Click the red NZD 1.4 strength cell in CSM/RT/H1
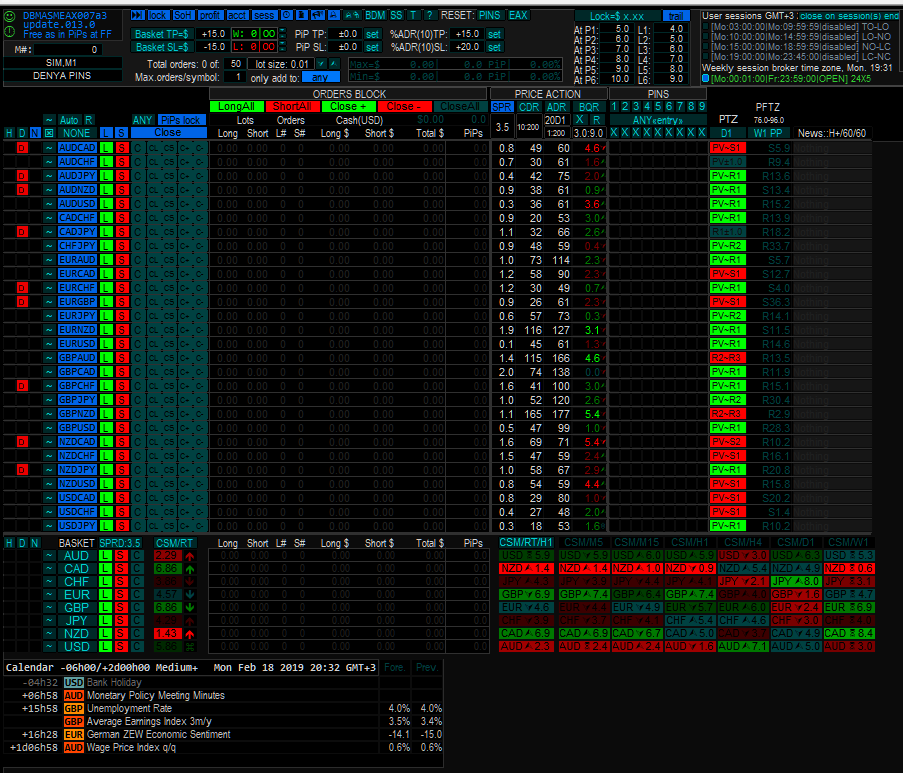Screen dimensions: 903x773 [x=526, y=569]
